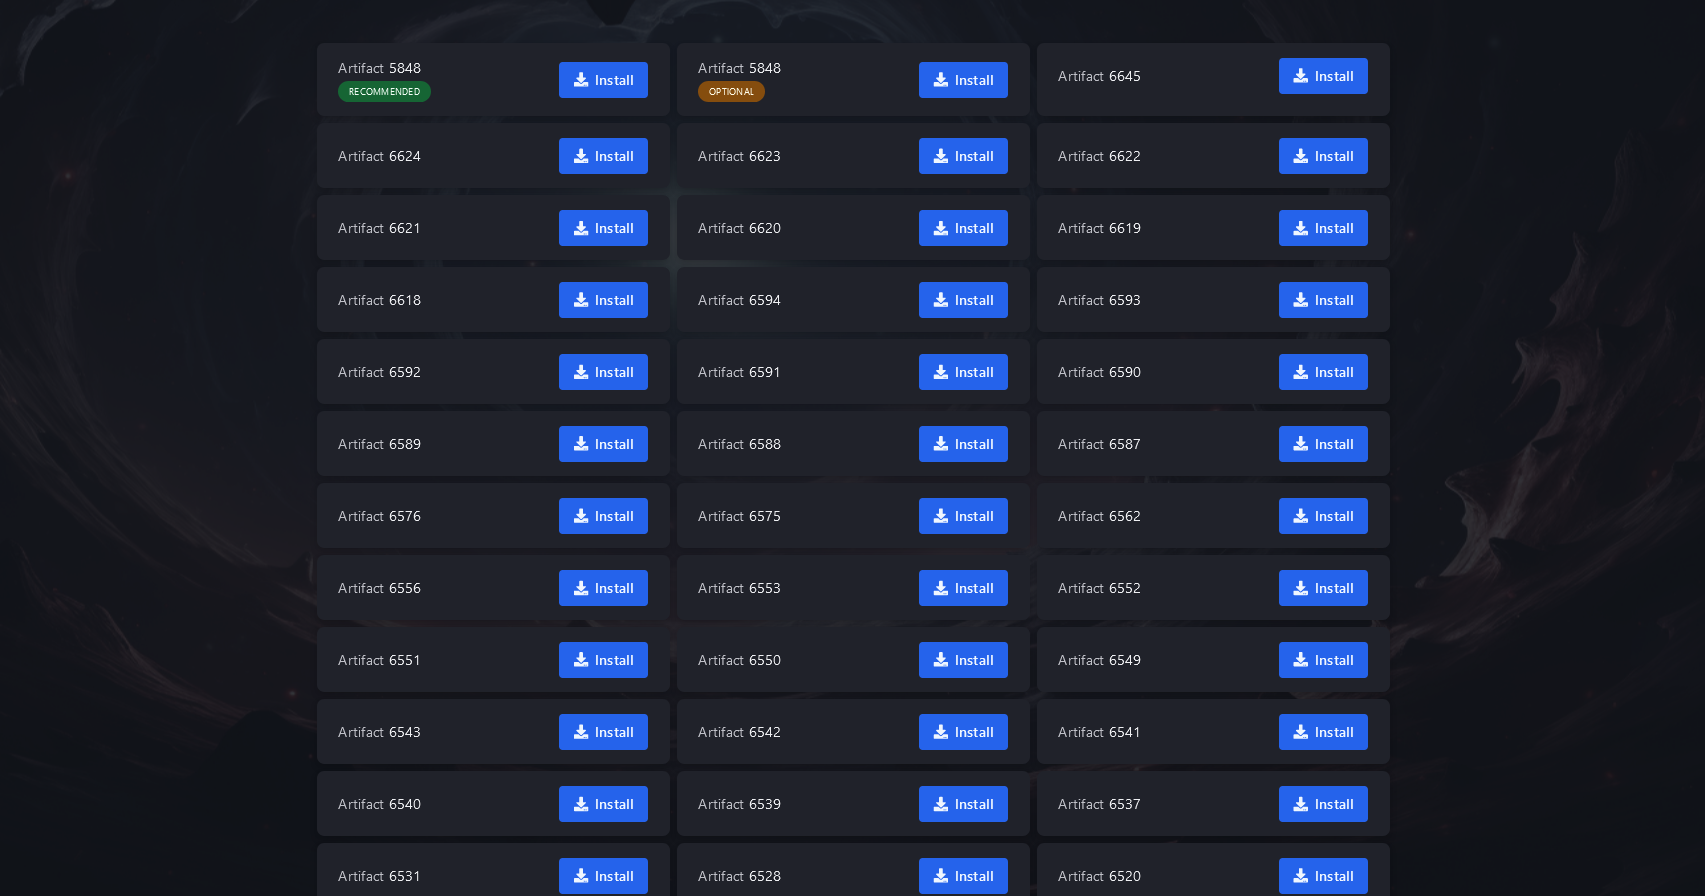
Task: Install Artifact 6592
Action: pos(603,372)
